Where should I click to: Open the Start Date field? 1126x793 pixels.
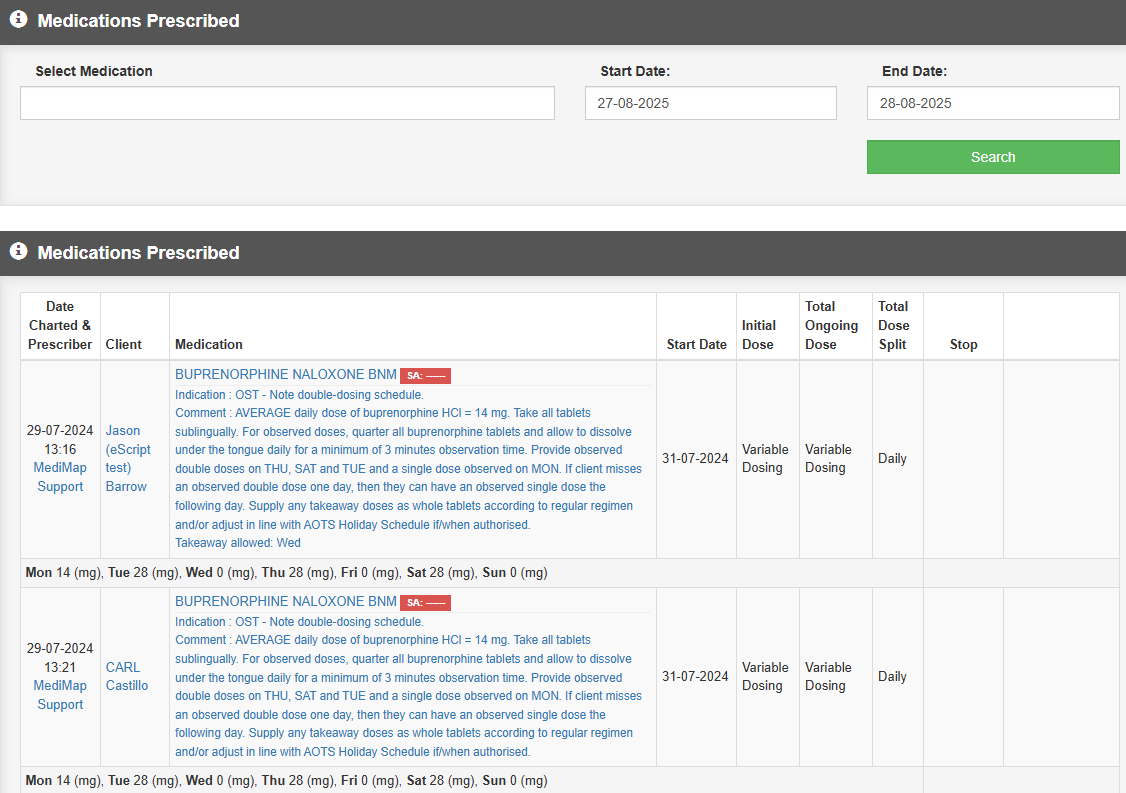(x=710, y=103)
